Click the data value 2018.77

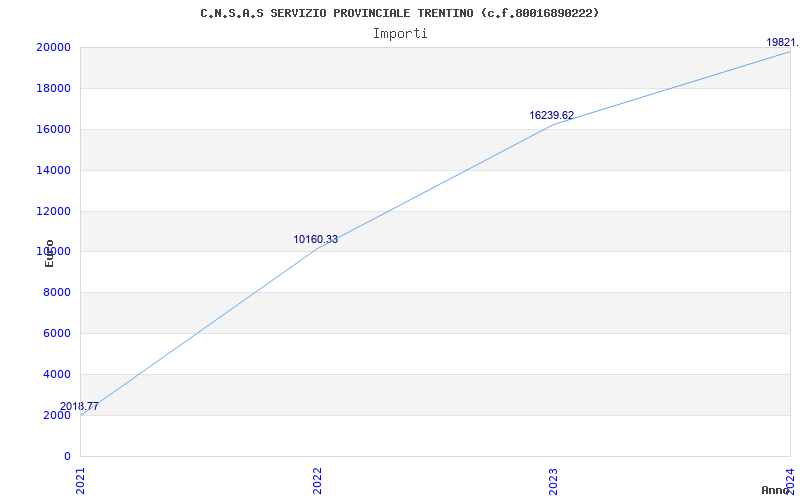pyautogui.click(x=79, y=407)
